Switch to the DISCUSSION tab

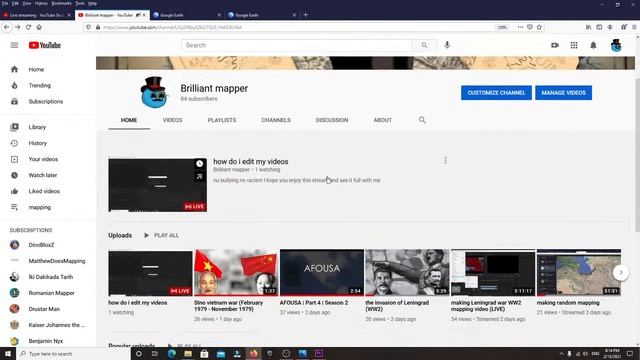[x=332, y=120]
